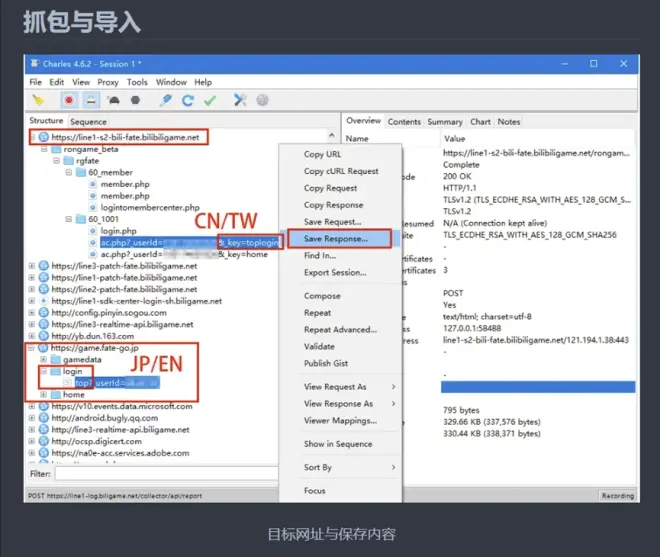
Task: Open the Tools wrench icon
Action: pyautogui.click(x=240, y=100)
